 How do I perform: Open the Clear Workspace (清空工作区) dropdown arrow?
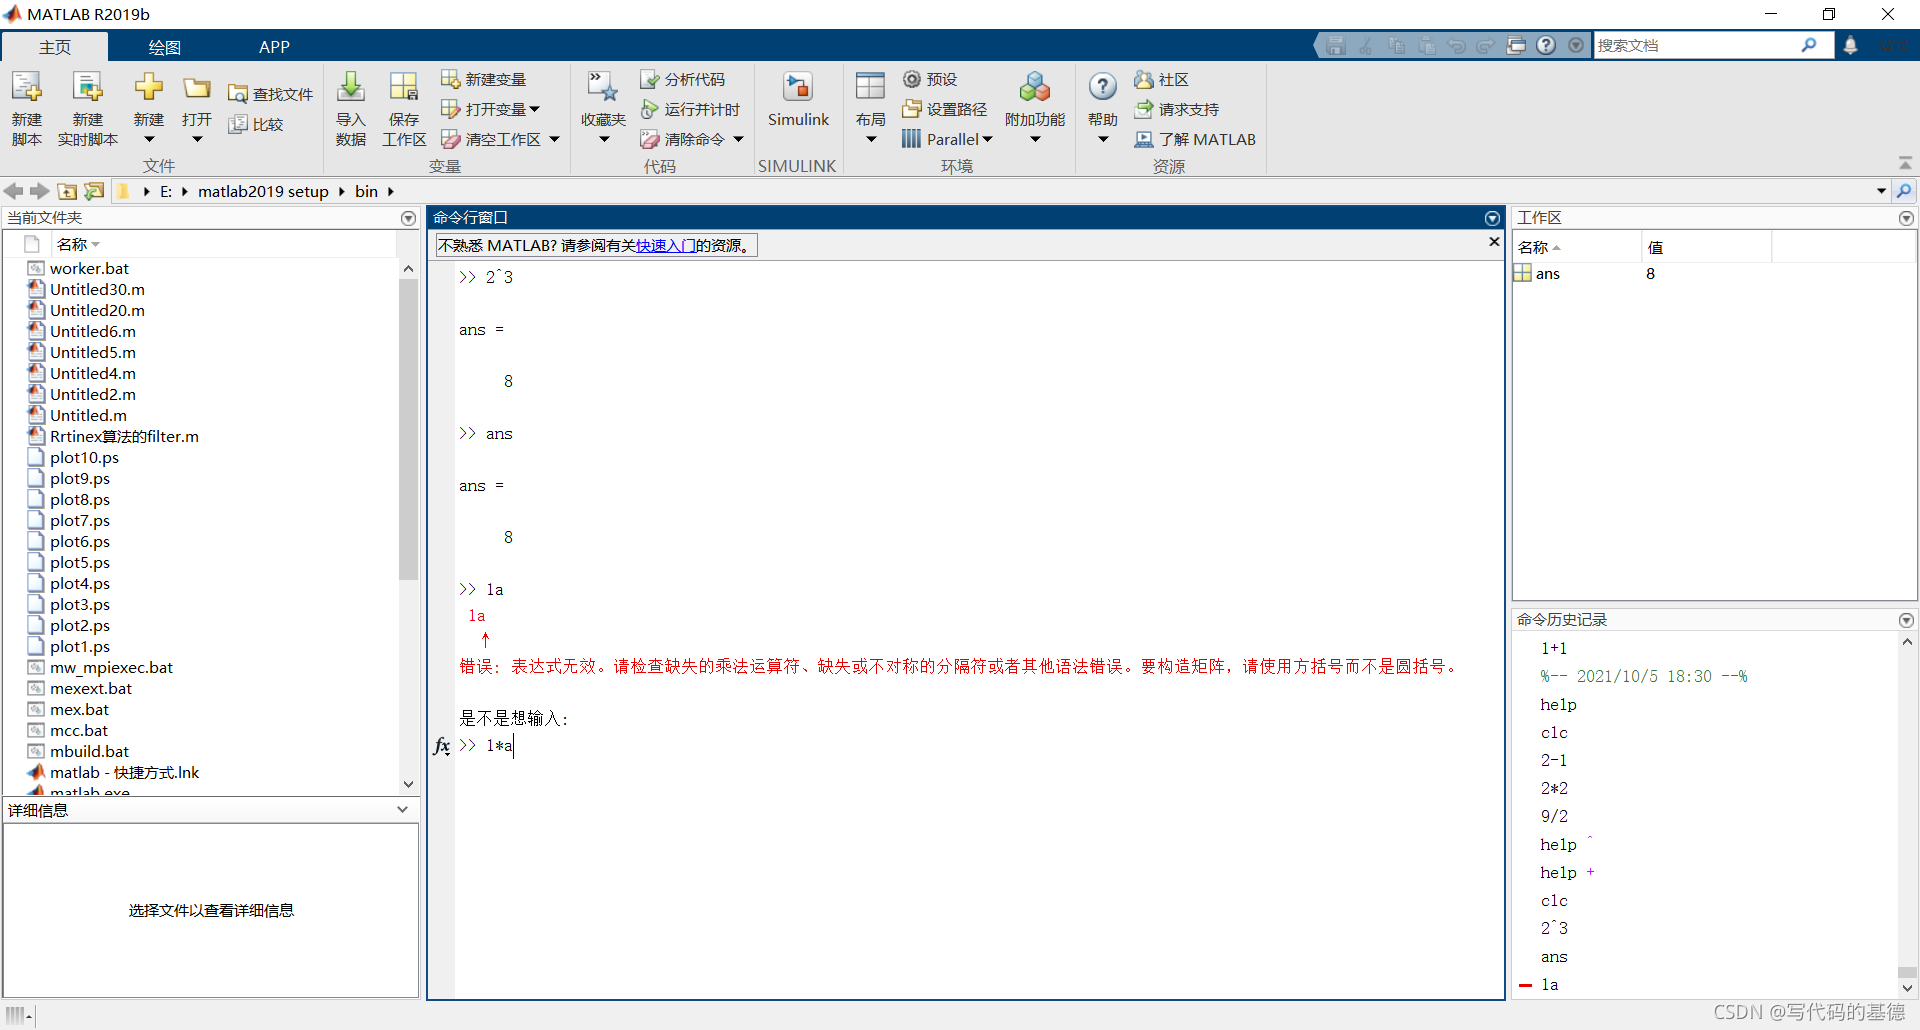[x=554, y=139]
